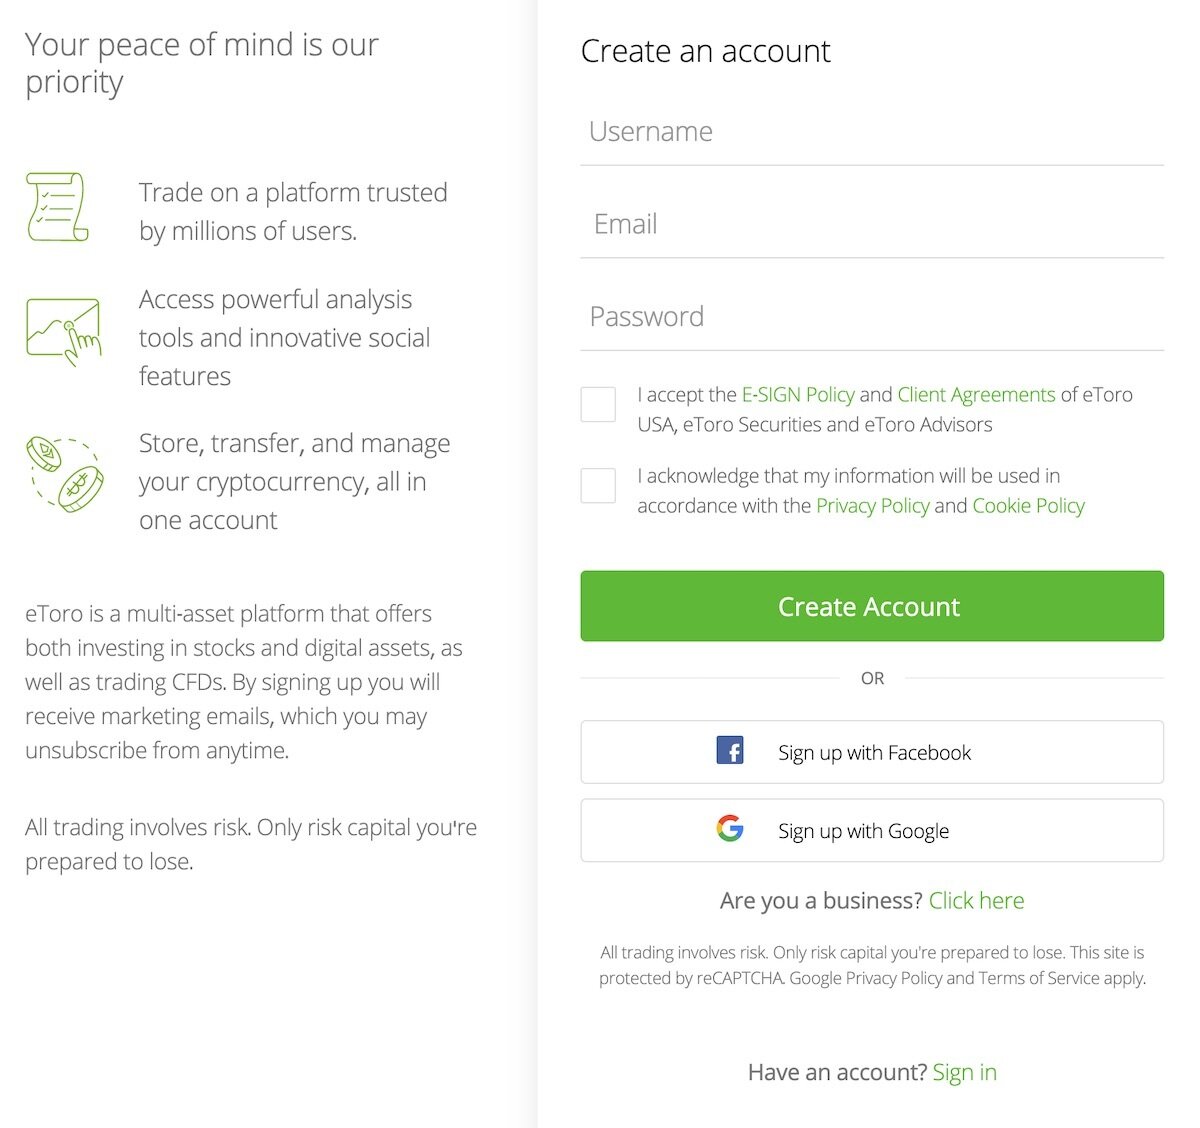Open the Cookie Policy link

click(x=1028, y=506)
